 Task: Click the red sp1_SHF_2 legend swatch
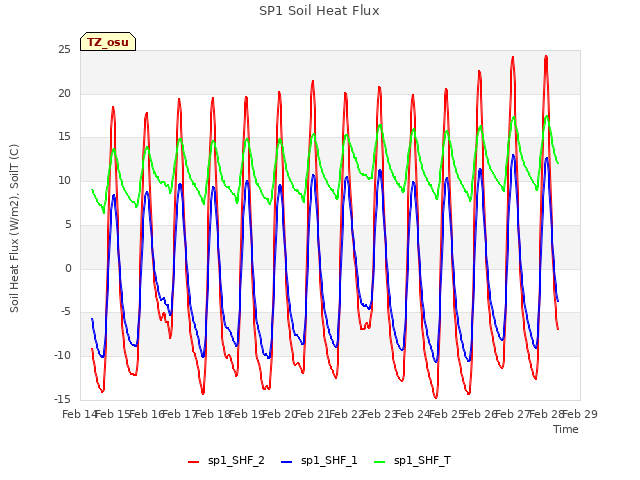click(x=193, y=462)
